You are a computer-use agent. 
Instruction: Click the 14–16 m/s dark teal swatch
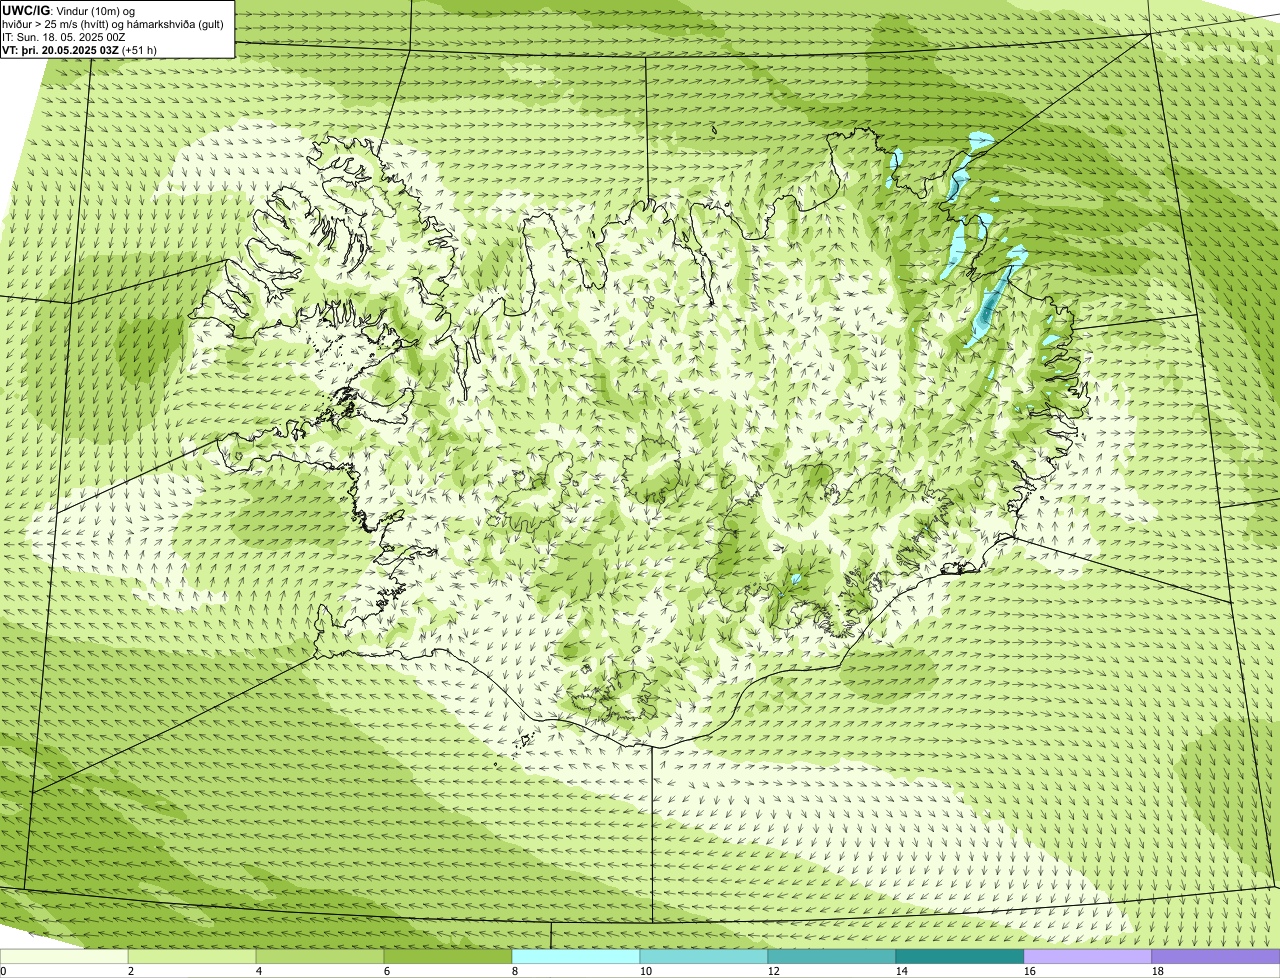click(x=960, y=957)
